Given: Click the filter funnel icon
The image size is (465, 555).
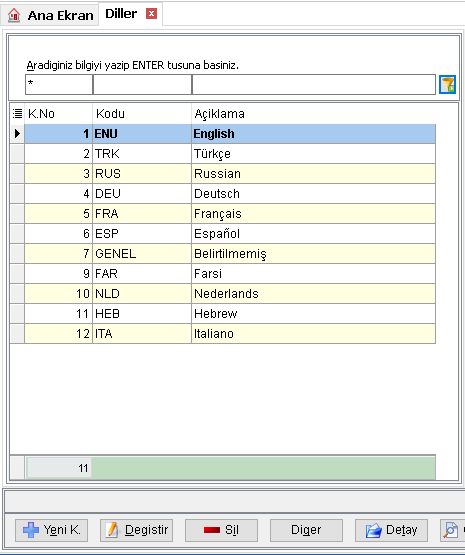Looking at the screenshot, I should [447, 85].
